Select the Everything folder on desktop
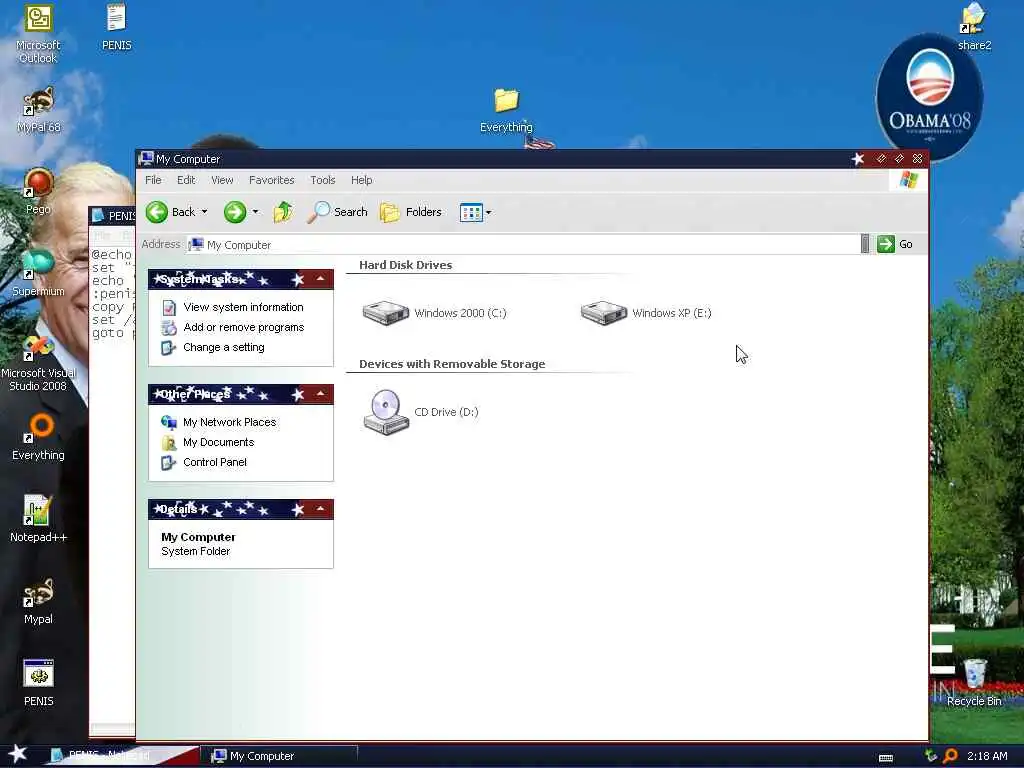This screenshot has height=768, width=1024. [x=506, y=110]
